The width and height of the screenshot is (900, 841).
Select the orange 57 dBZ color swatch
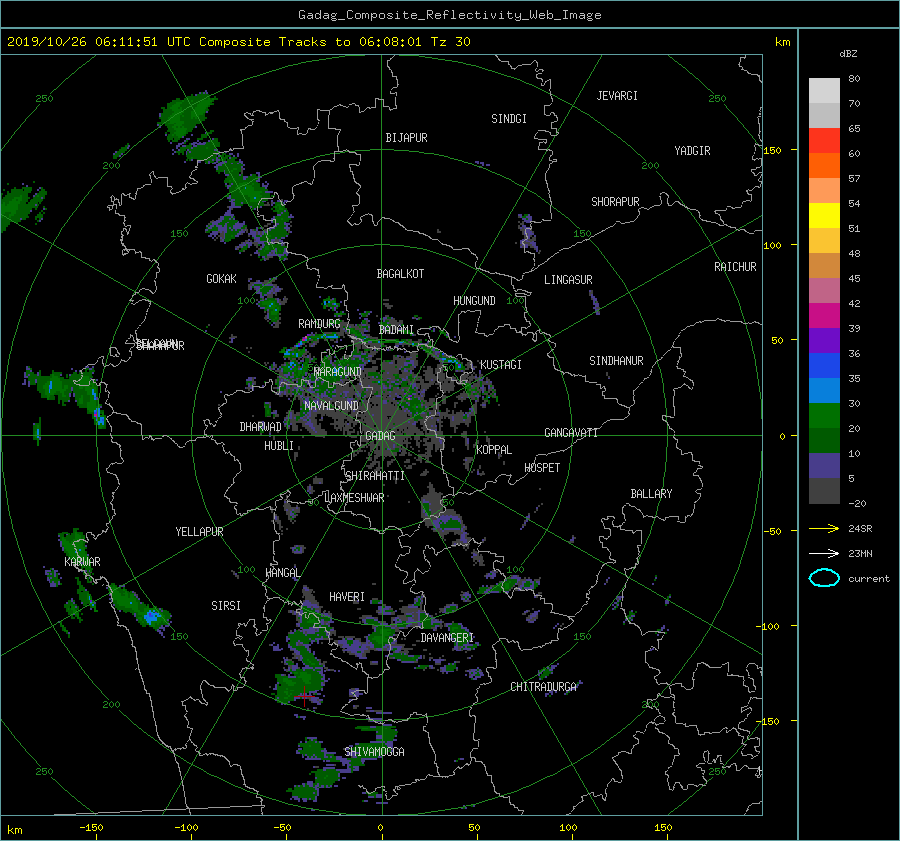tap(824, 165)
